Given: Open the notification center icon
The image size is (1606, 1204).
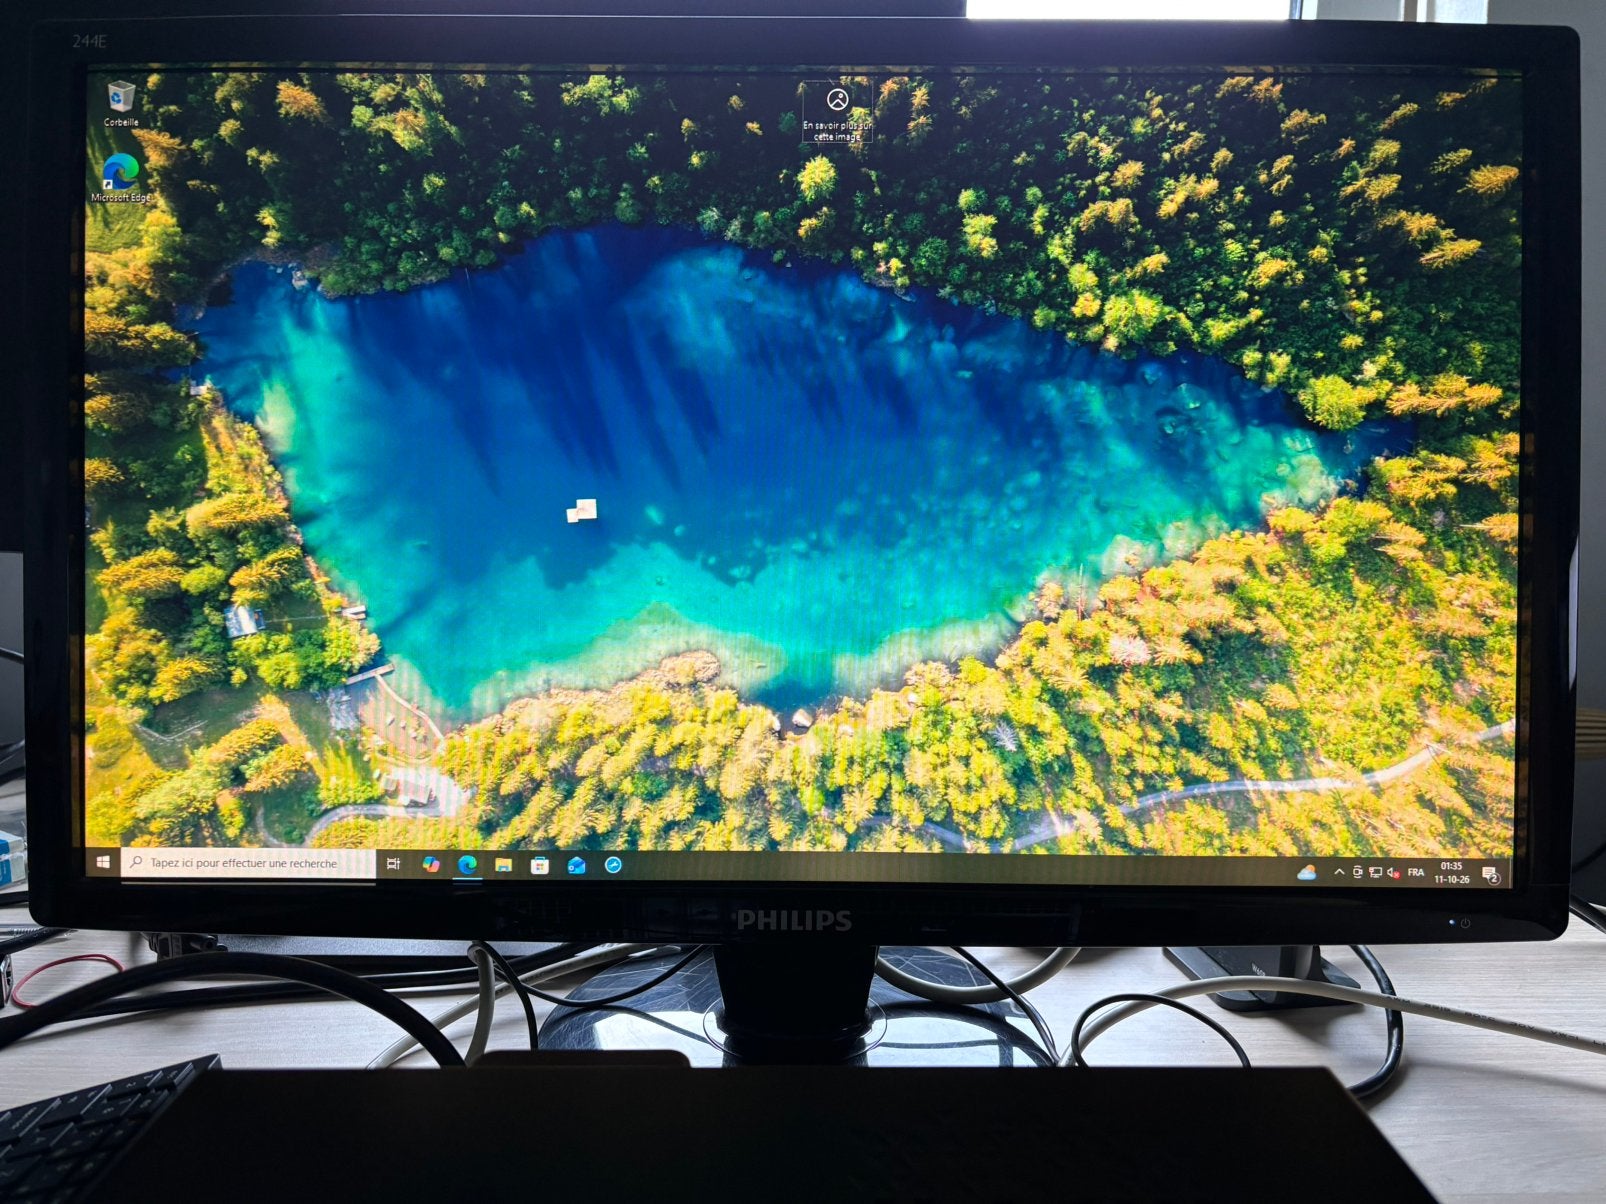Looking at the screenshot, I should 1490,875.
